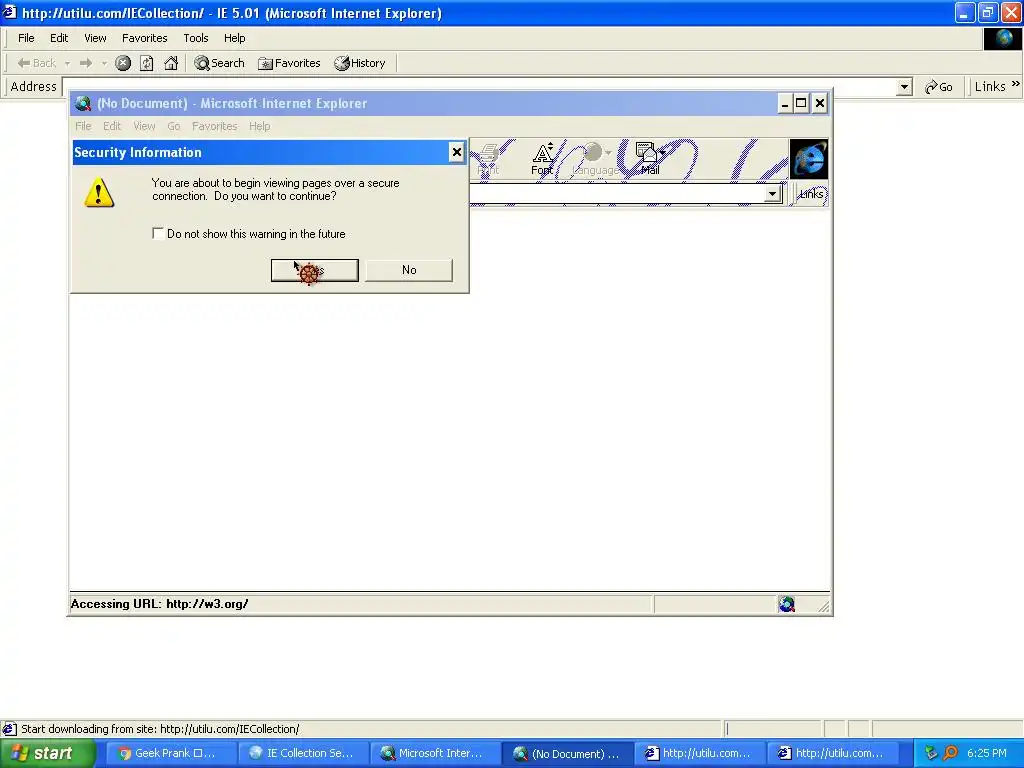Click the Yes button in Security Information dialog
Screen dimensions: 1024x768
(314, 270)
